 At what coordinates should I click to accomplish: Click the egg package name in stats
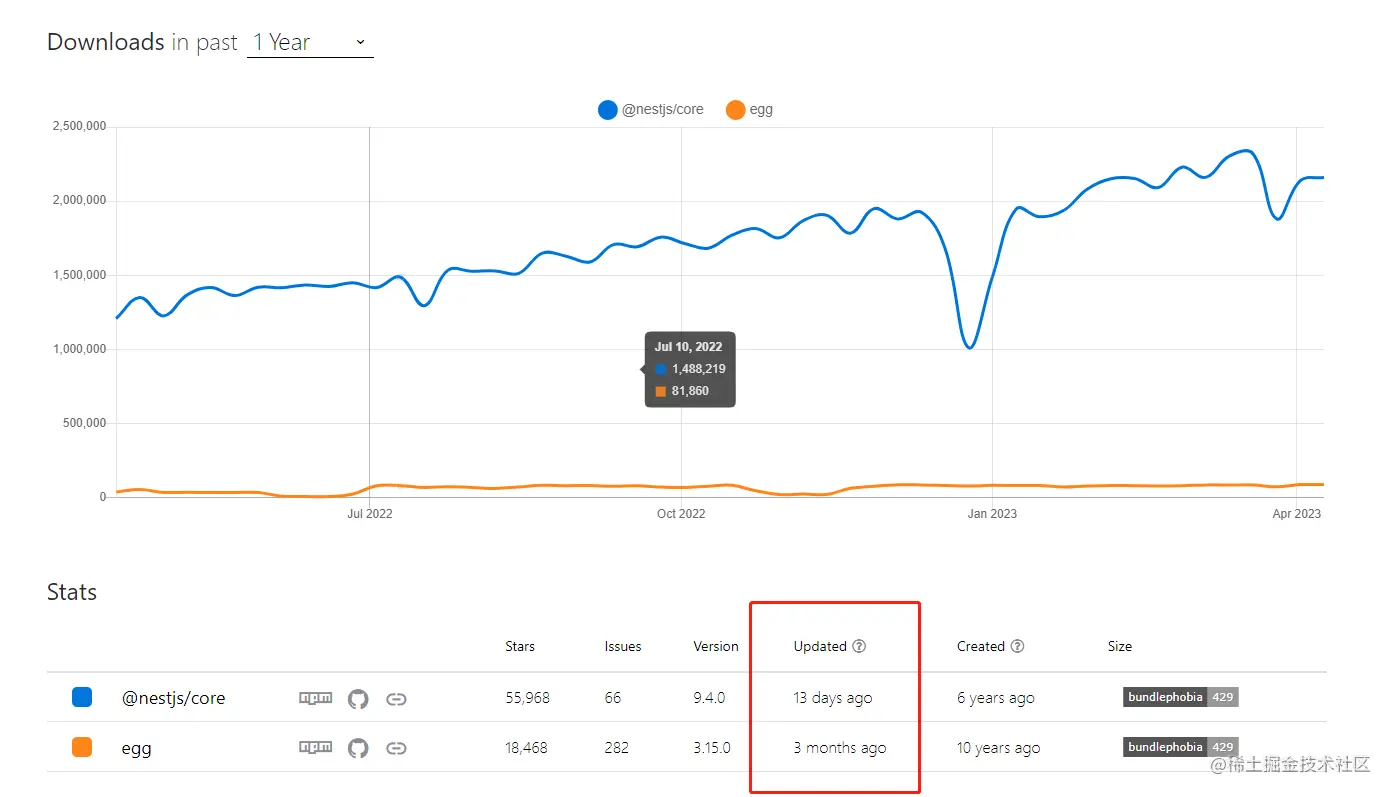[136, 748]
